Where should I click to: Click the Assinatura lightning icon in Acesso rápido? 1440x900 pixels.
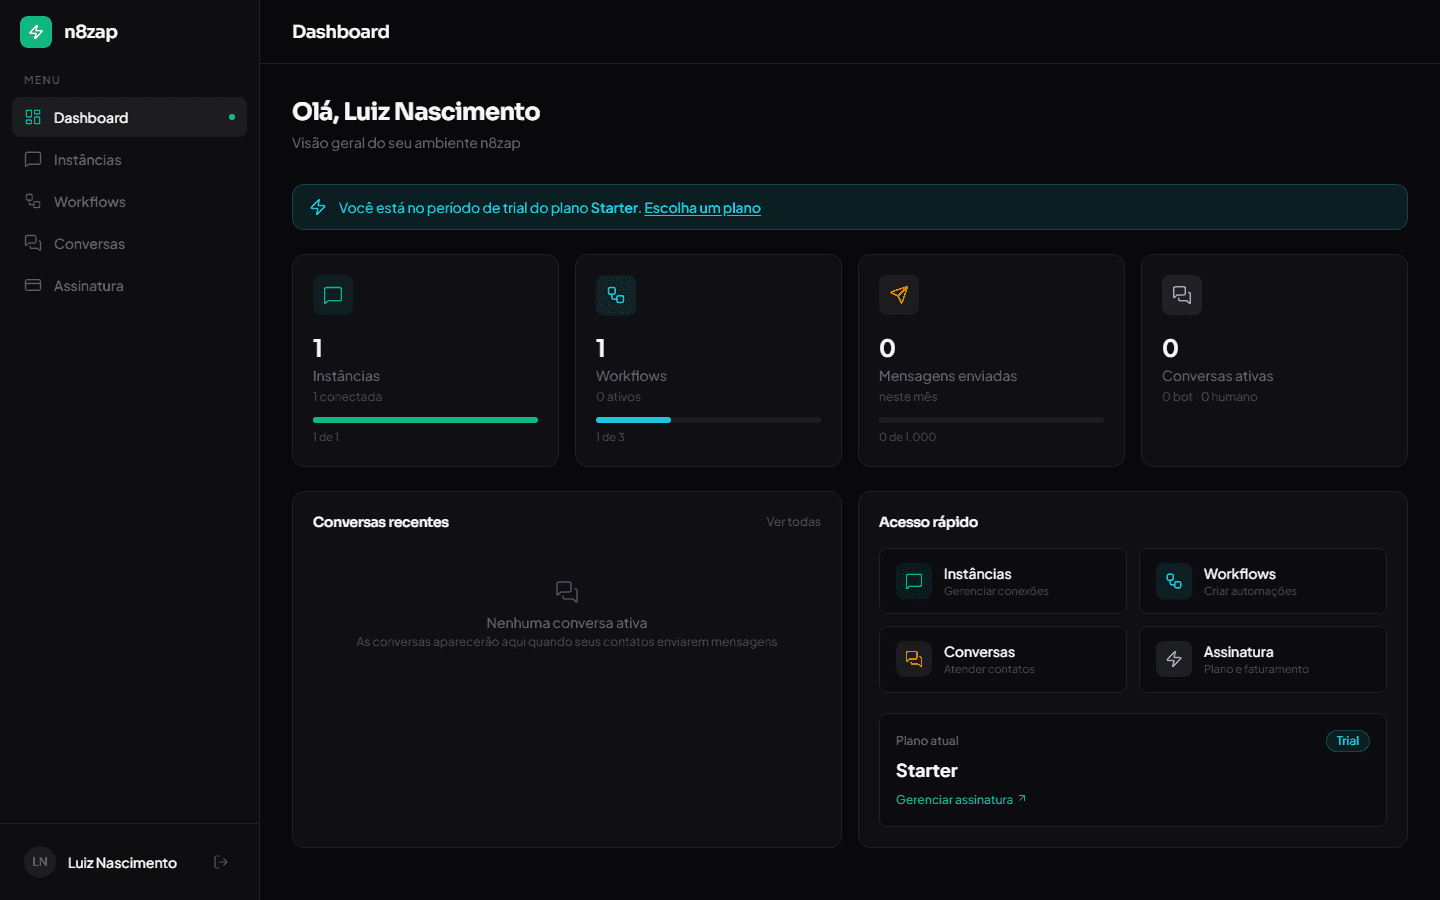[x=1173, y=659]
